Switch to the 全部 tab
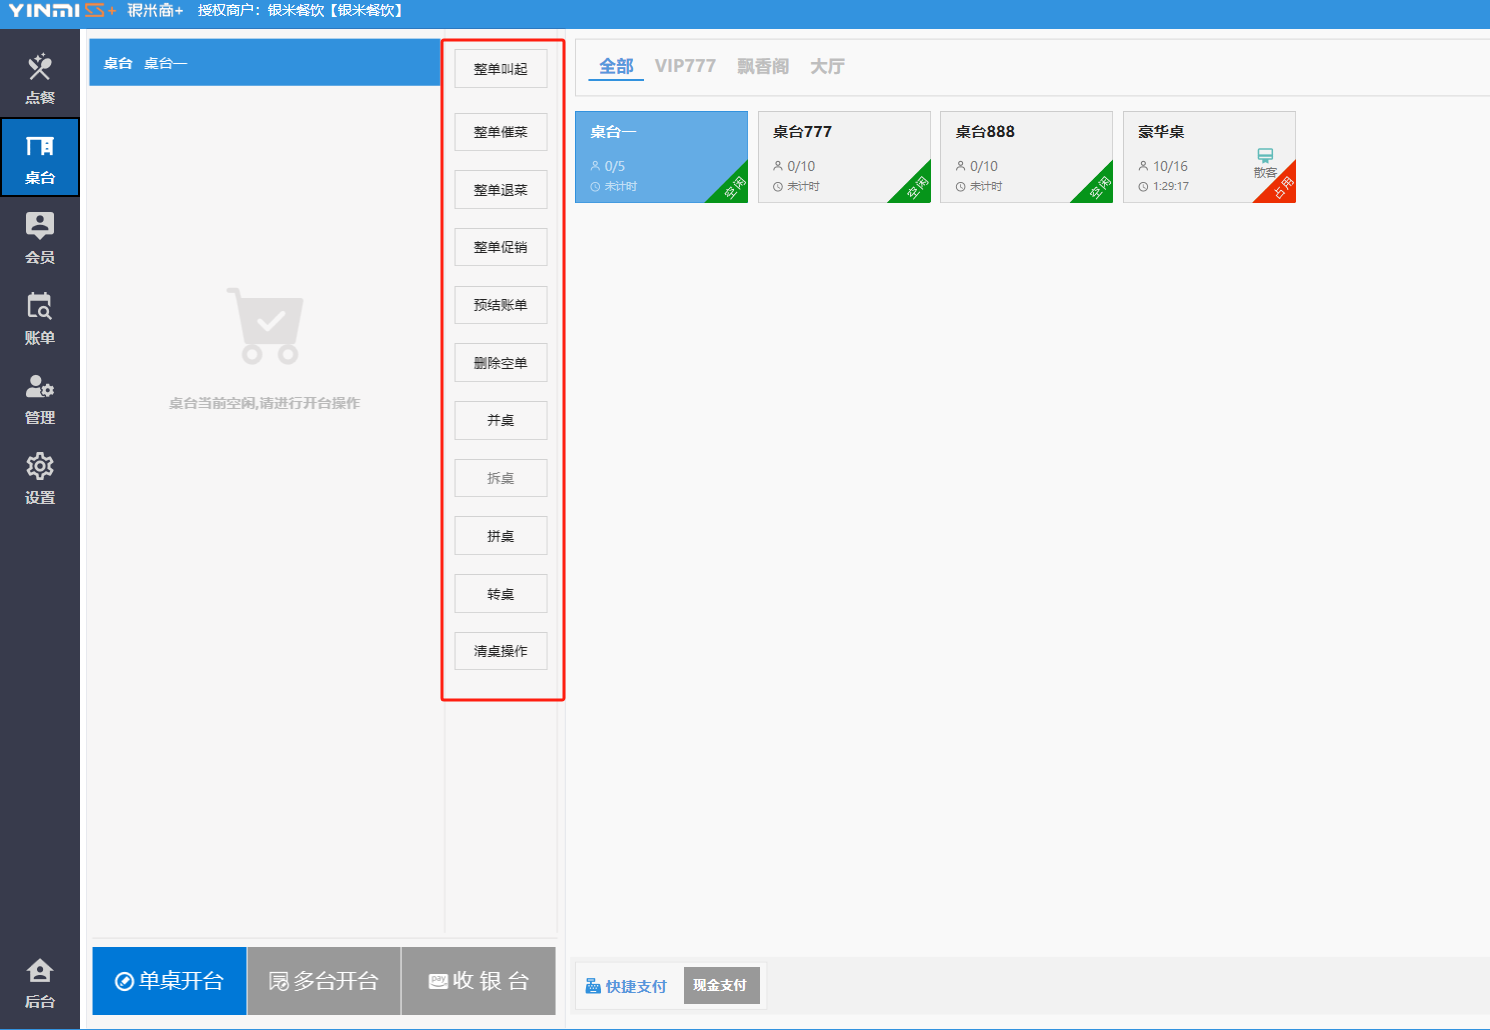 [616, 67]
